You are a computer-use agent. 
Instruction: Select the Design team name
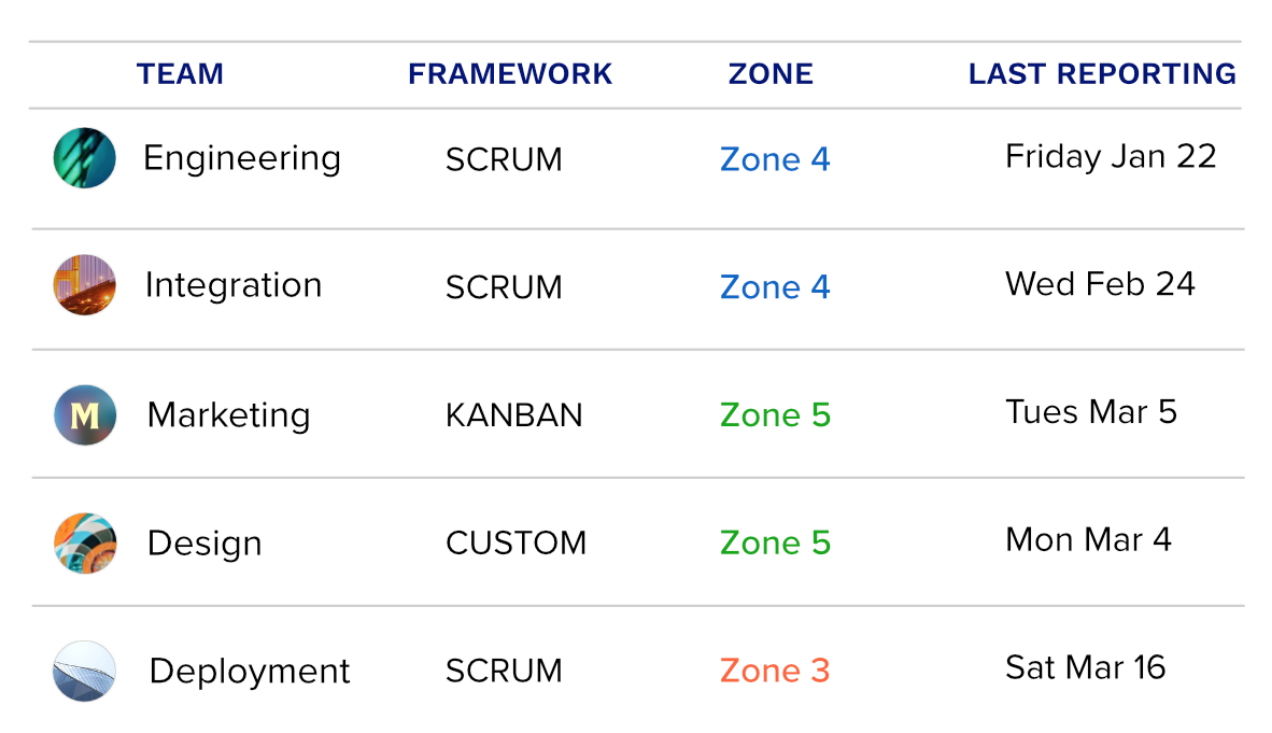[x=205, y=544]
